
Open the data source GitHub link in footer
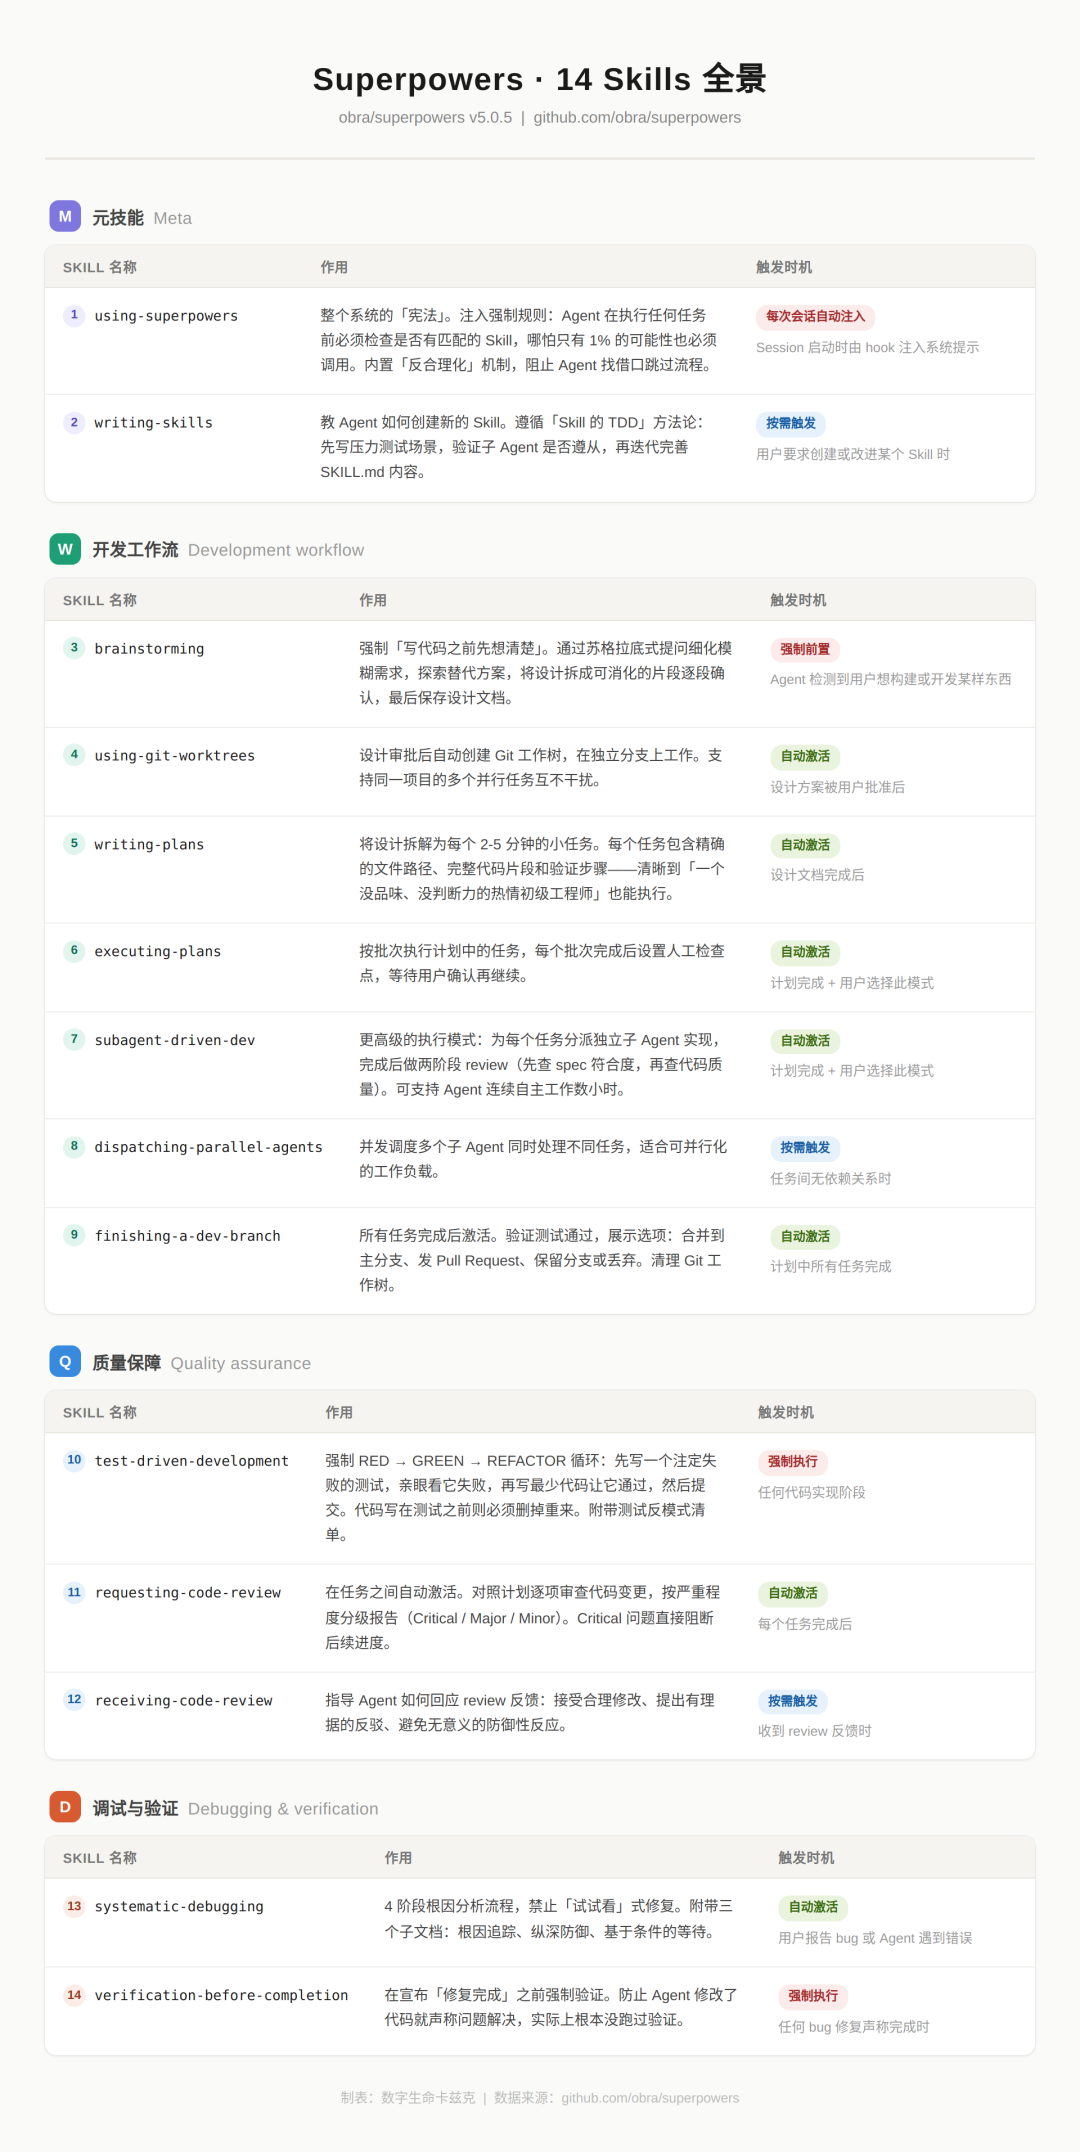click(650, 2098)
